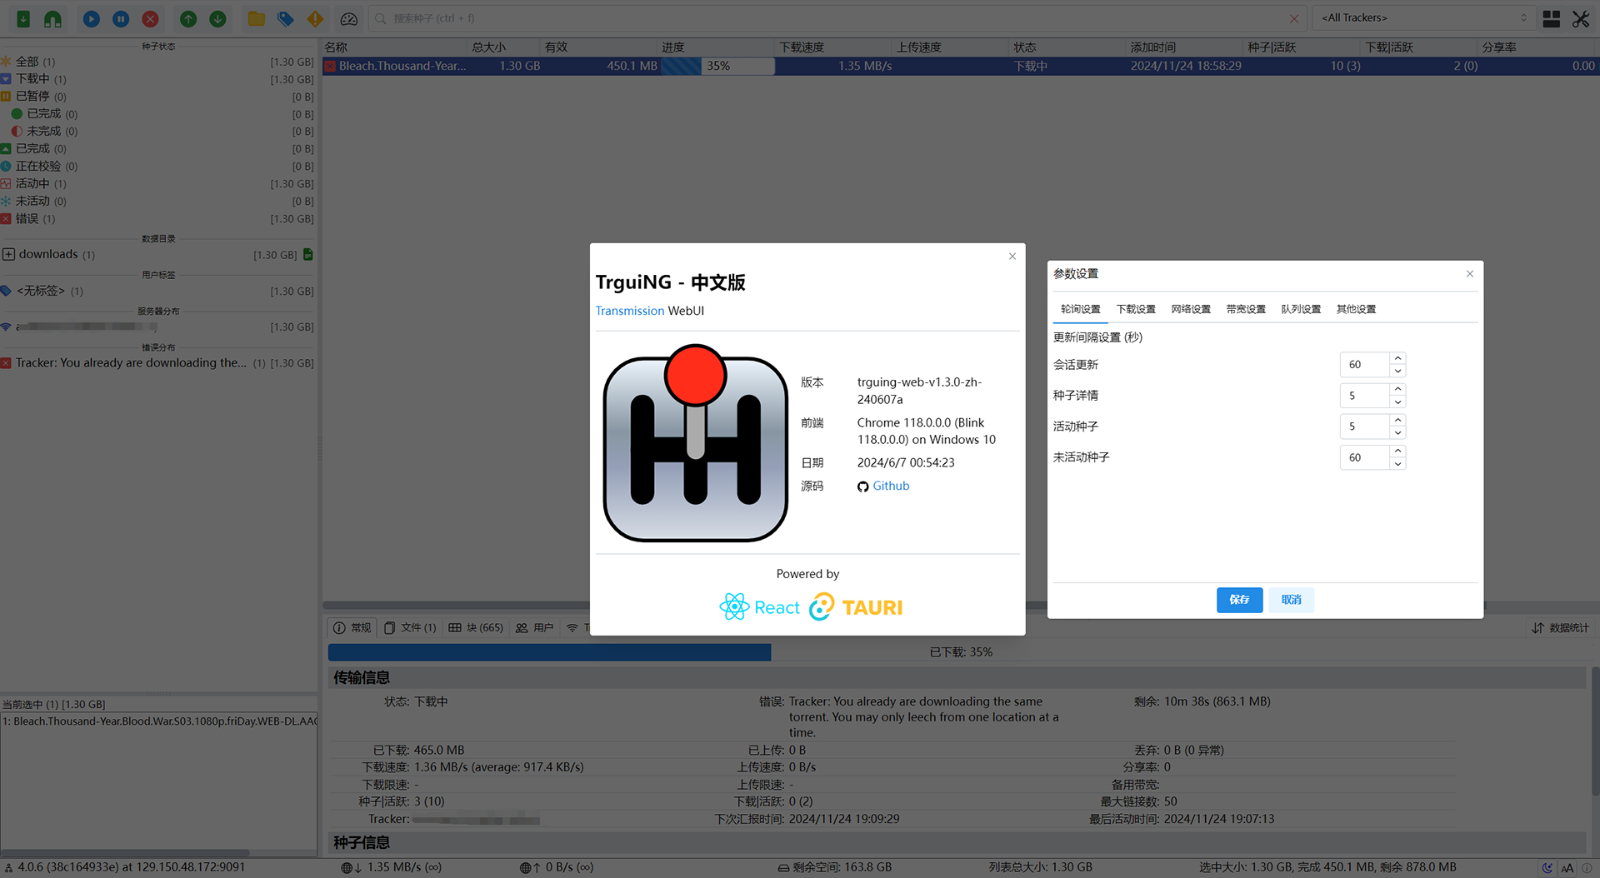Sort by the 下载速度 column header
This screenshot has height=878, width=1600.
tap(834, 47)
